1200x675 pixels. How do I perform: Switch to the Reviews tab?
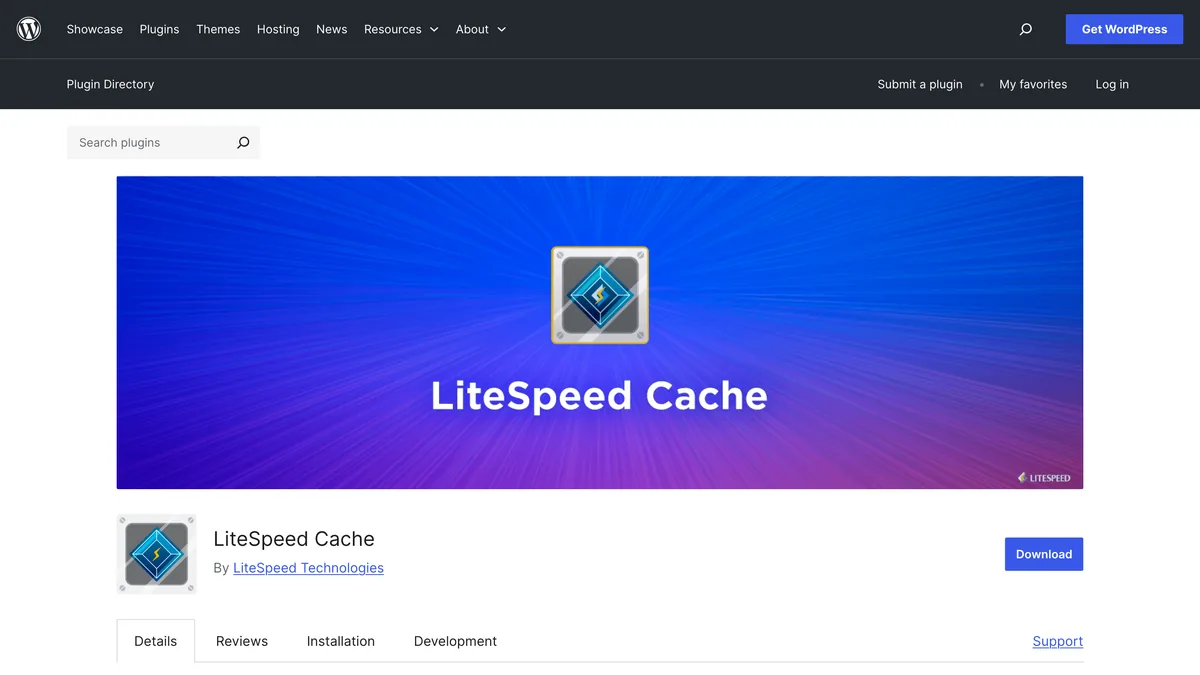tap(242, 641)
